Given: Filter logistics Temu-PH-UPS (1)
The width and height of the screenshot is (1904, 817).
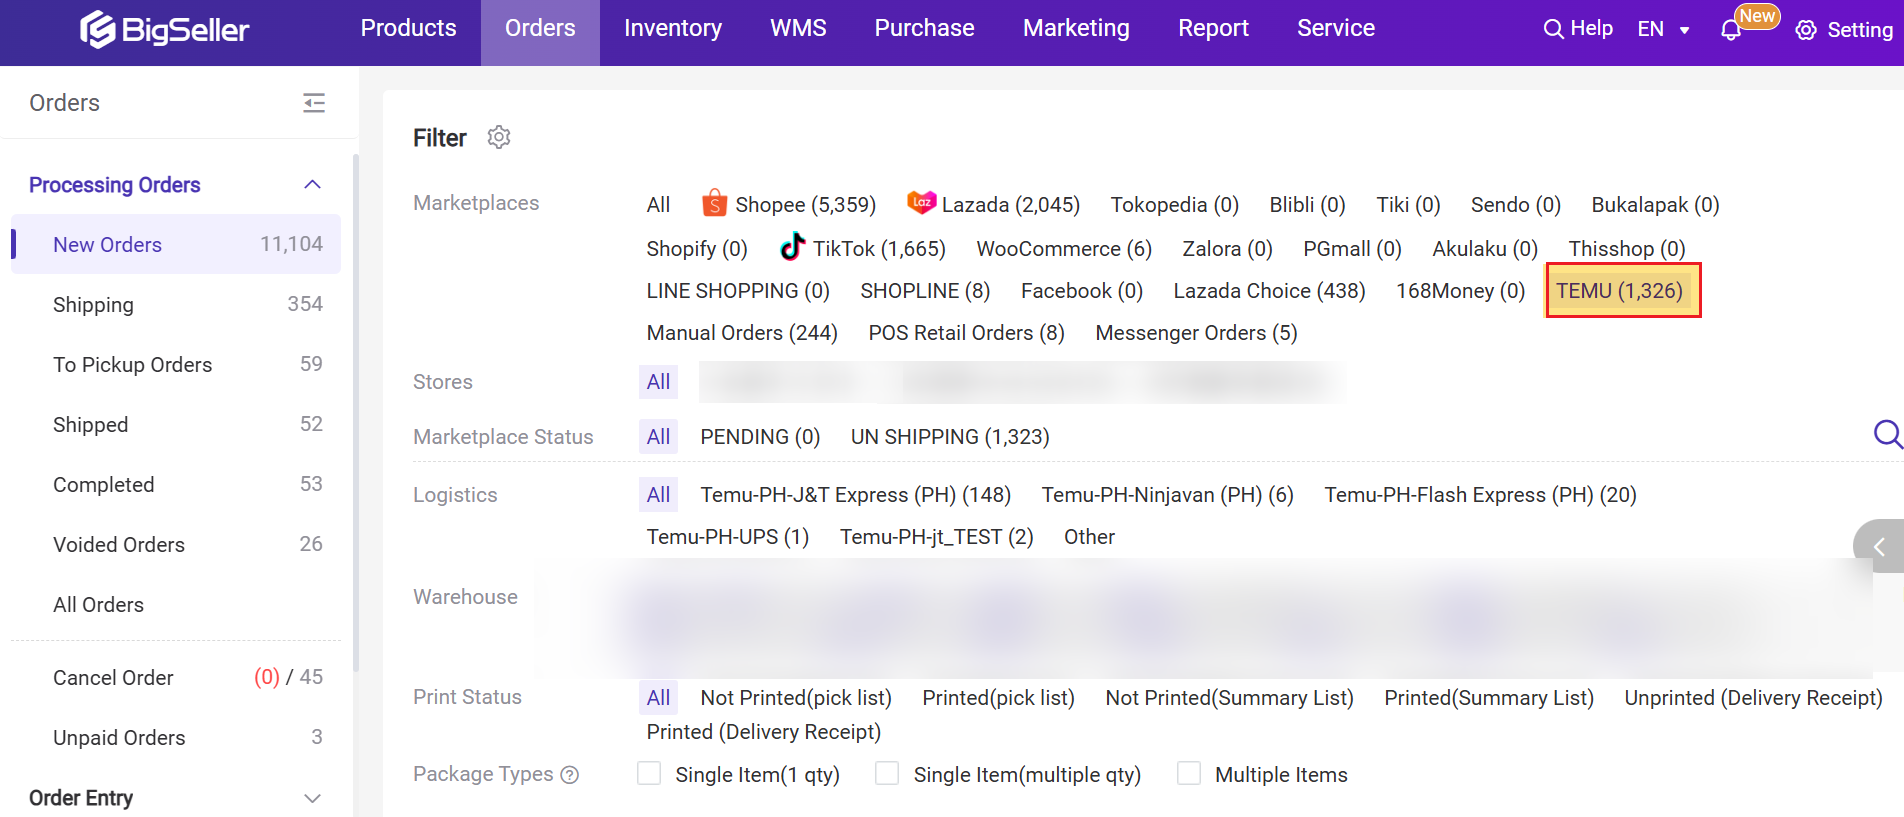Looking at the screenshot, I should 727,537.
